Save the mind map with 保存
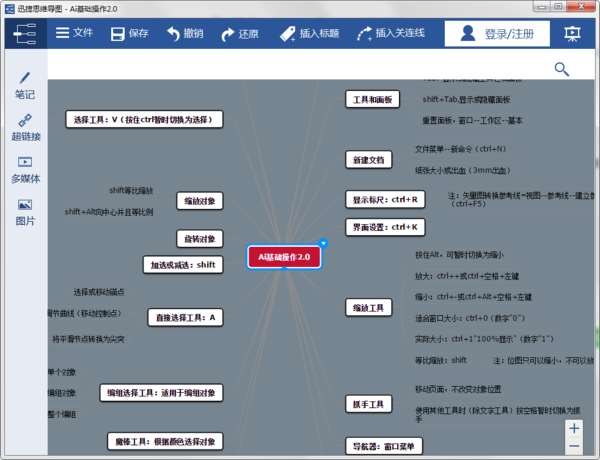Viewport: 600px width, 460px height. 129,34
